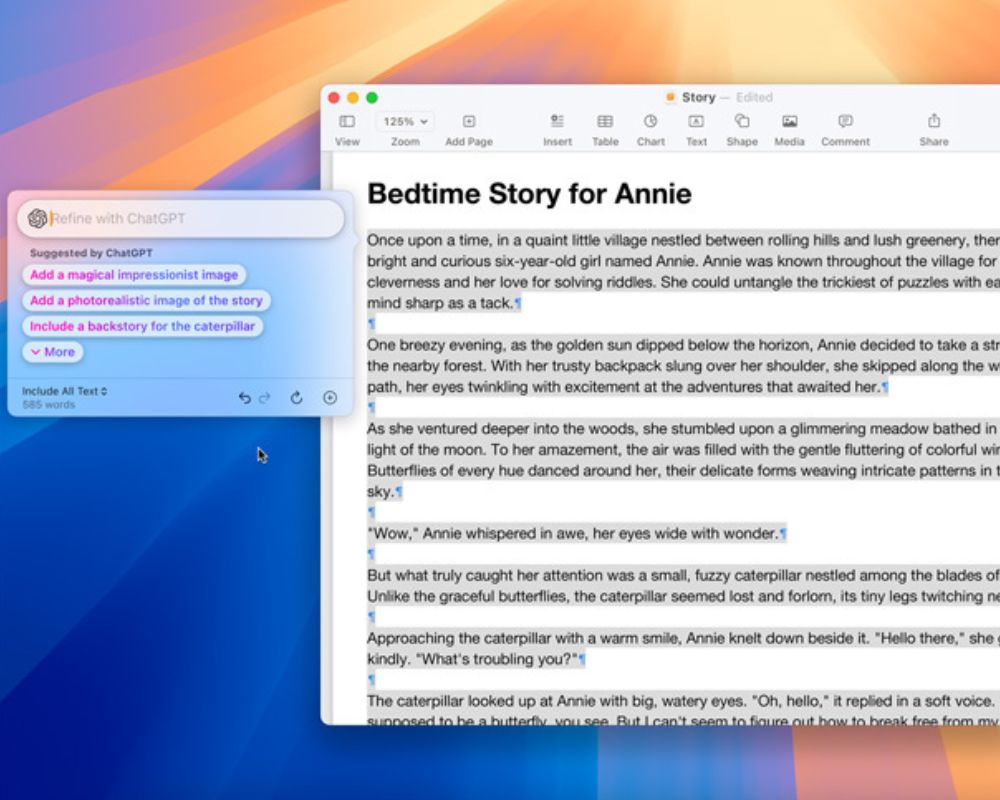This screenshot has height=800, width=1000.
Task: Open the 125% zoom dropdown
Action: (x=405, y=121)
